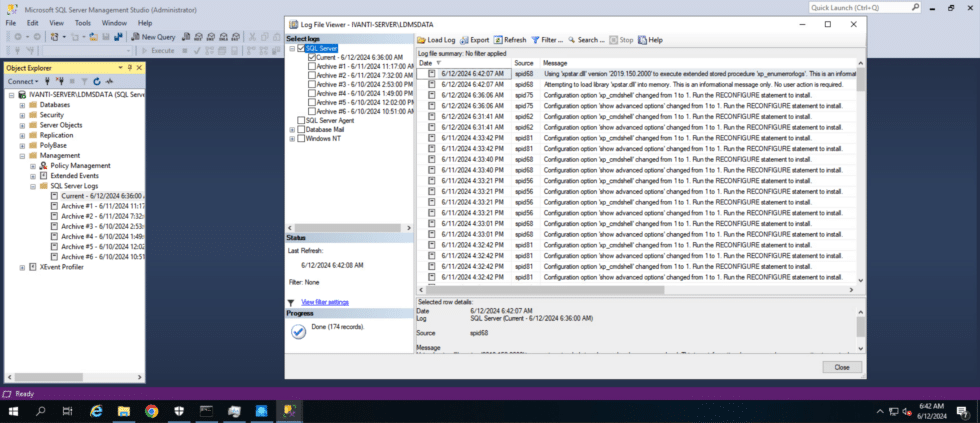
Task: Click the View filter settings link
Action: [x=324, y=301]
